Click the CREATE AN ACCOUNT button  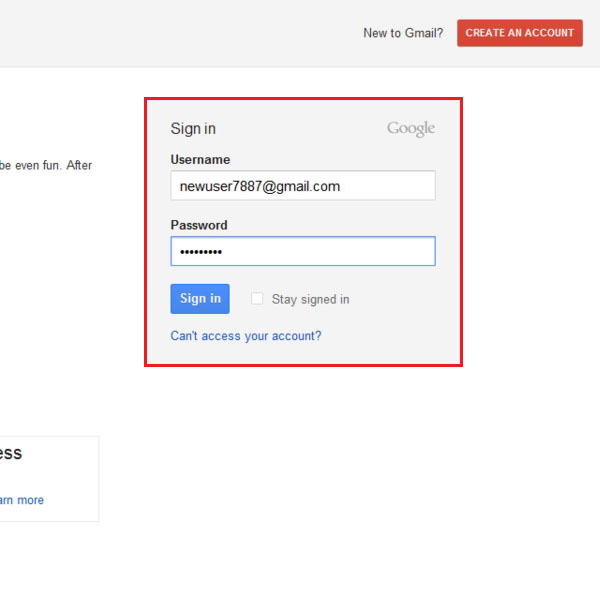coord(520,33)
